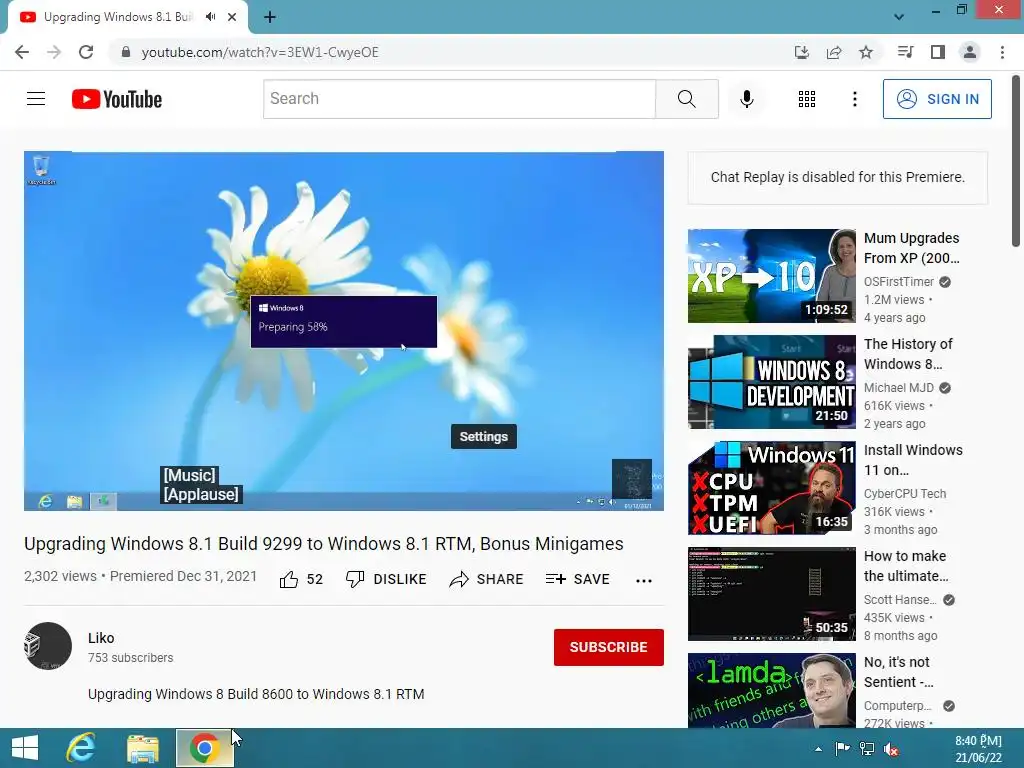Viewport: 1024px width, 768px height.
Task: Save the video to a playlist
Action: 578,579
